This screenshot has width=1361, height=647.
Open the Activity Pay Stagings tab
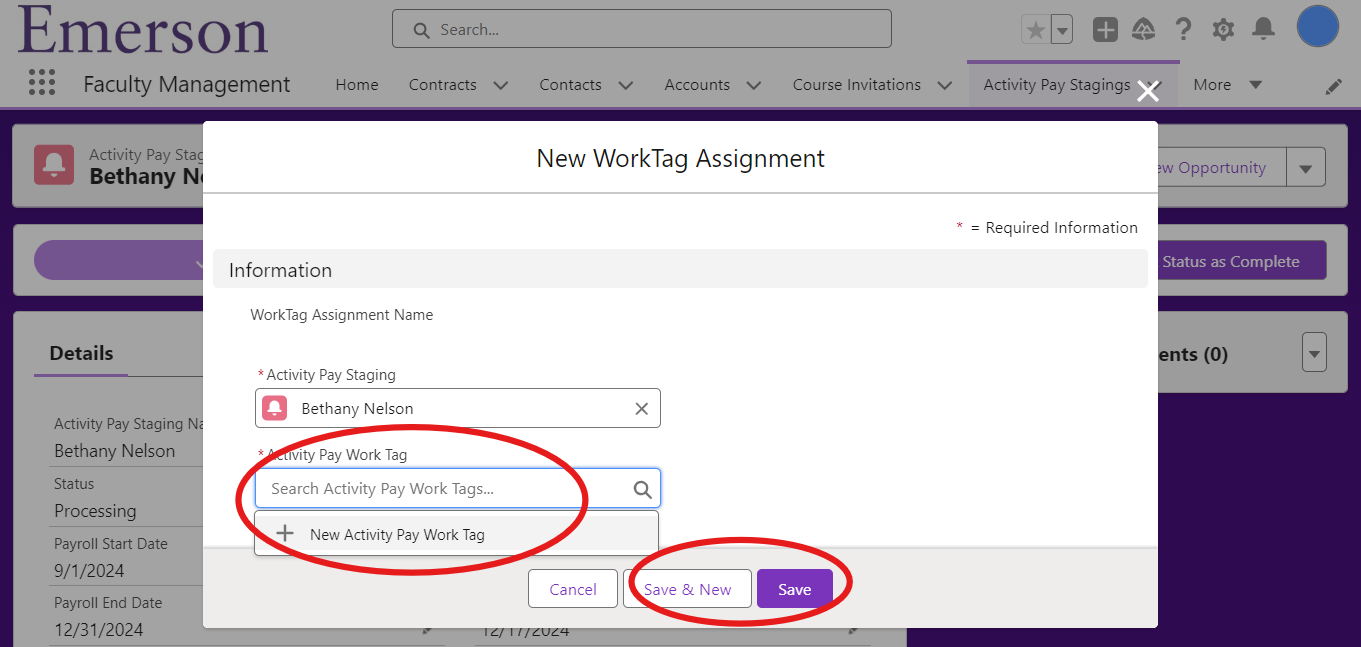click(1057, 85)
